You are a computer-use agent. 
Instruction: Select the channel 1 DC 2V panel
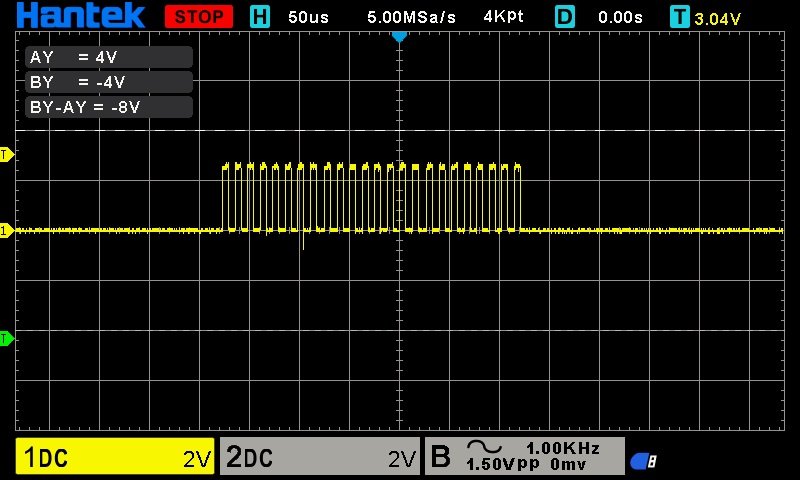click(115, 457)
